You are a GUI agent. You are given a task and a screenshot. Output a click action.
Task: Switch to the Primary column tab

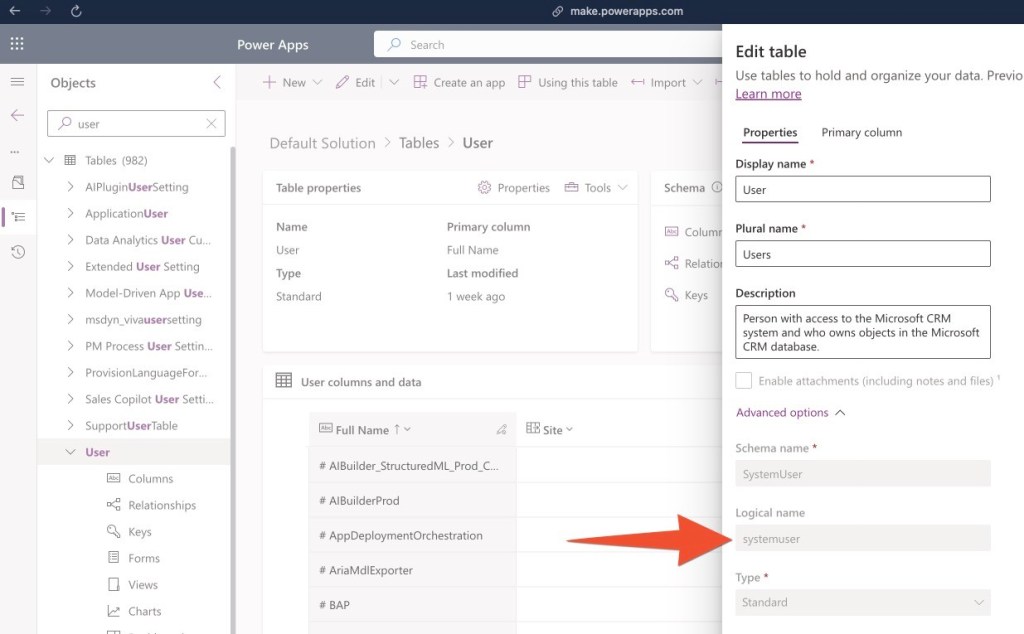861,133
